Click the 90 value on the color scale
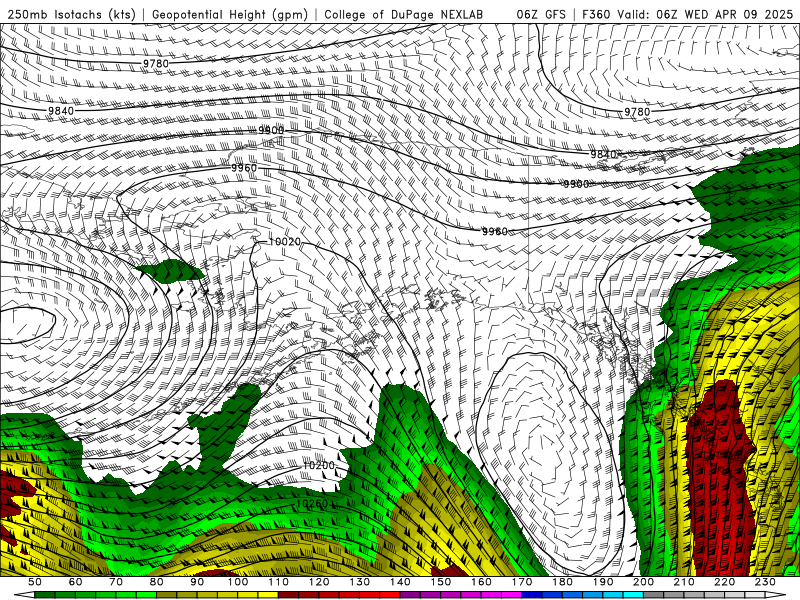This screenshot has height=600, width=800. 197,582
